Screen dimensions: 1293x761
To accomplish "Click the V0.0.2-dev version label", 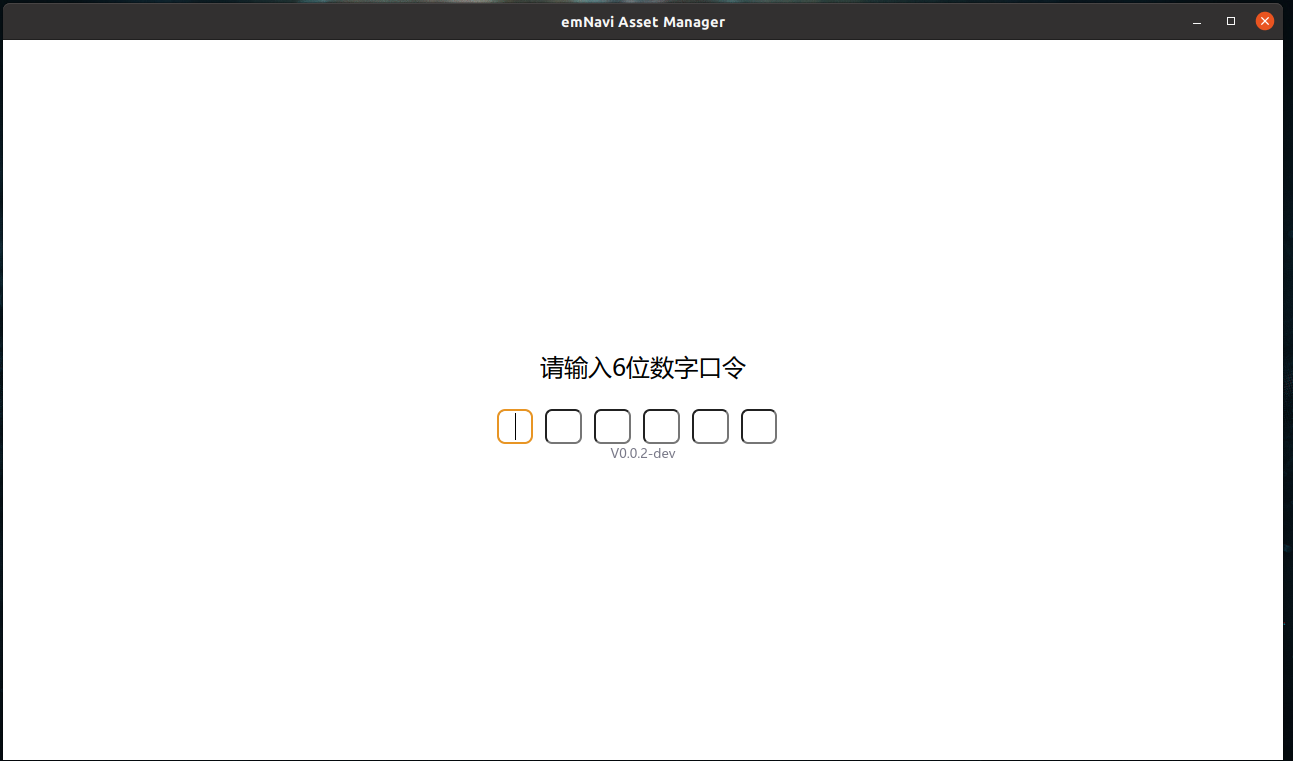I will 643,454.
